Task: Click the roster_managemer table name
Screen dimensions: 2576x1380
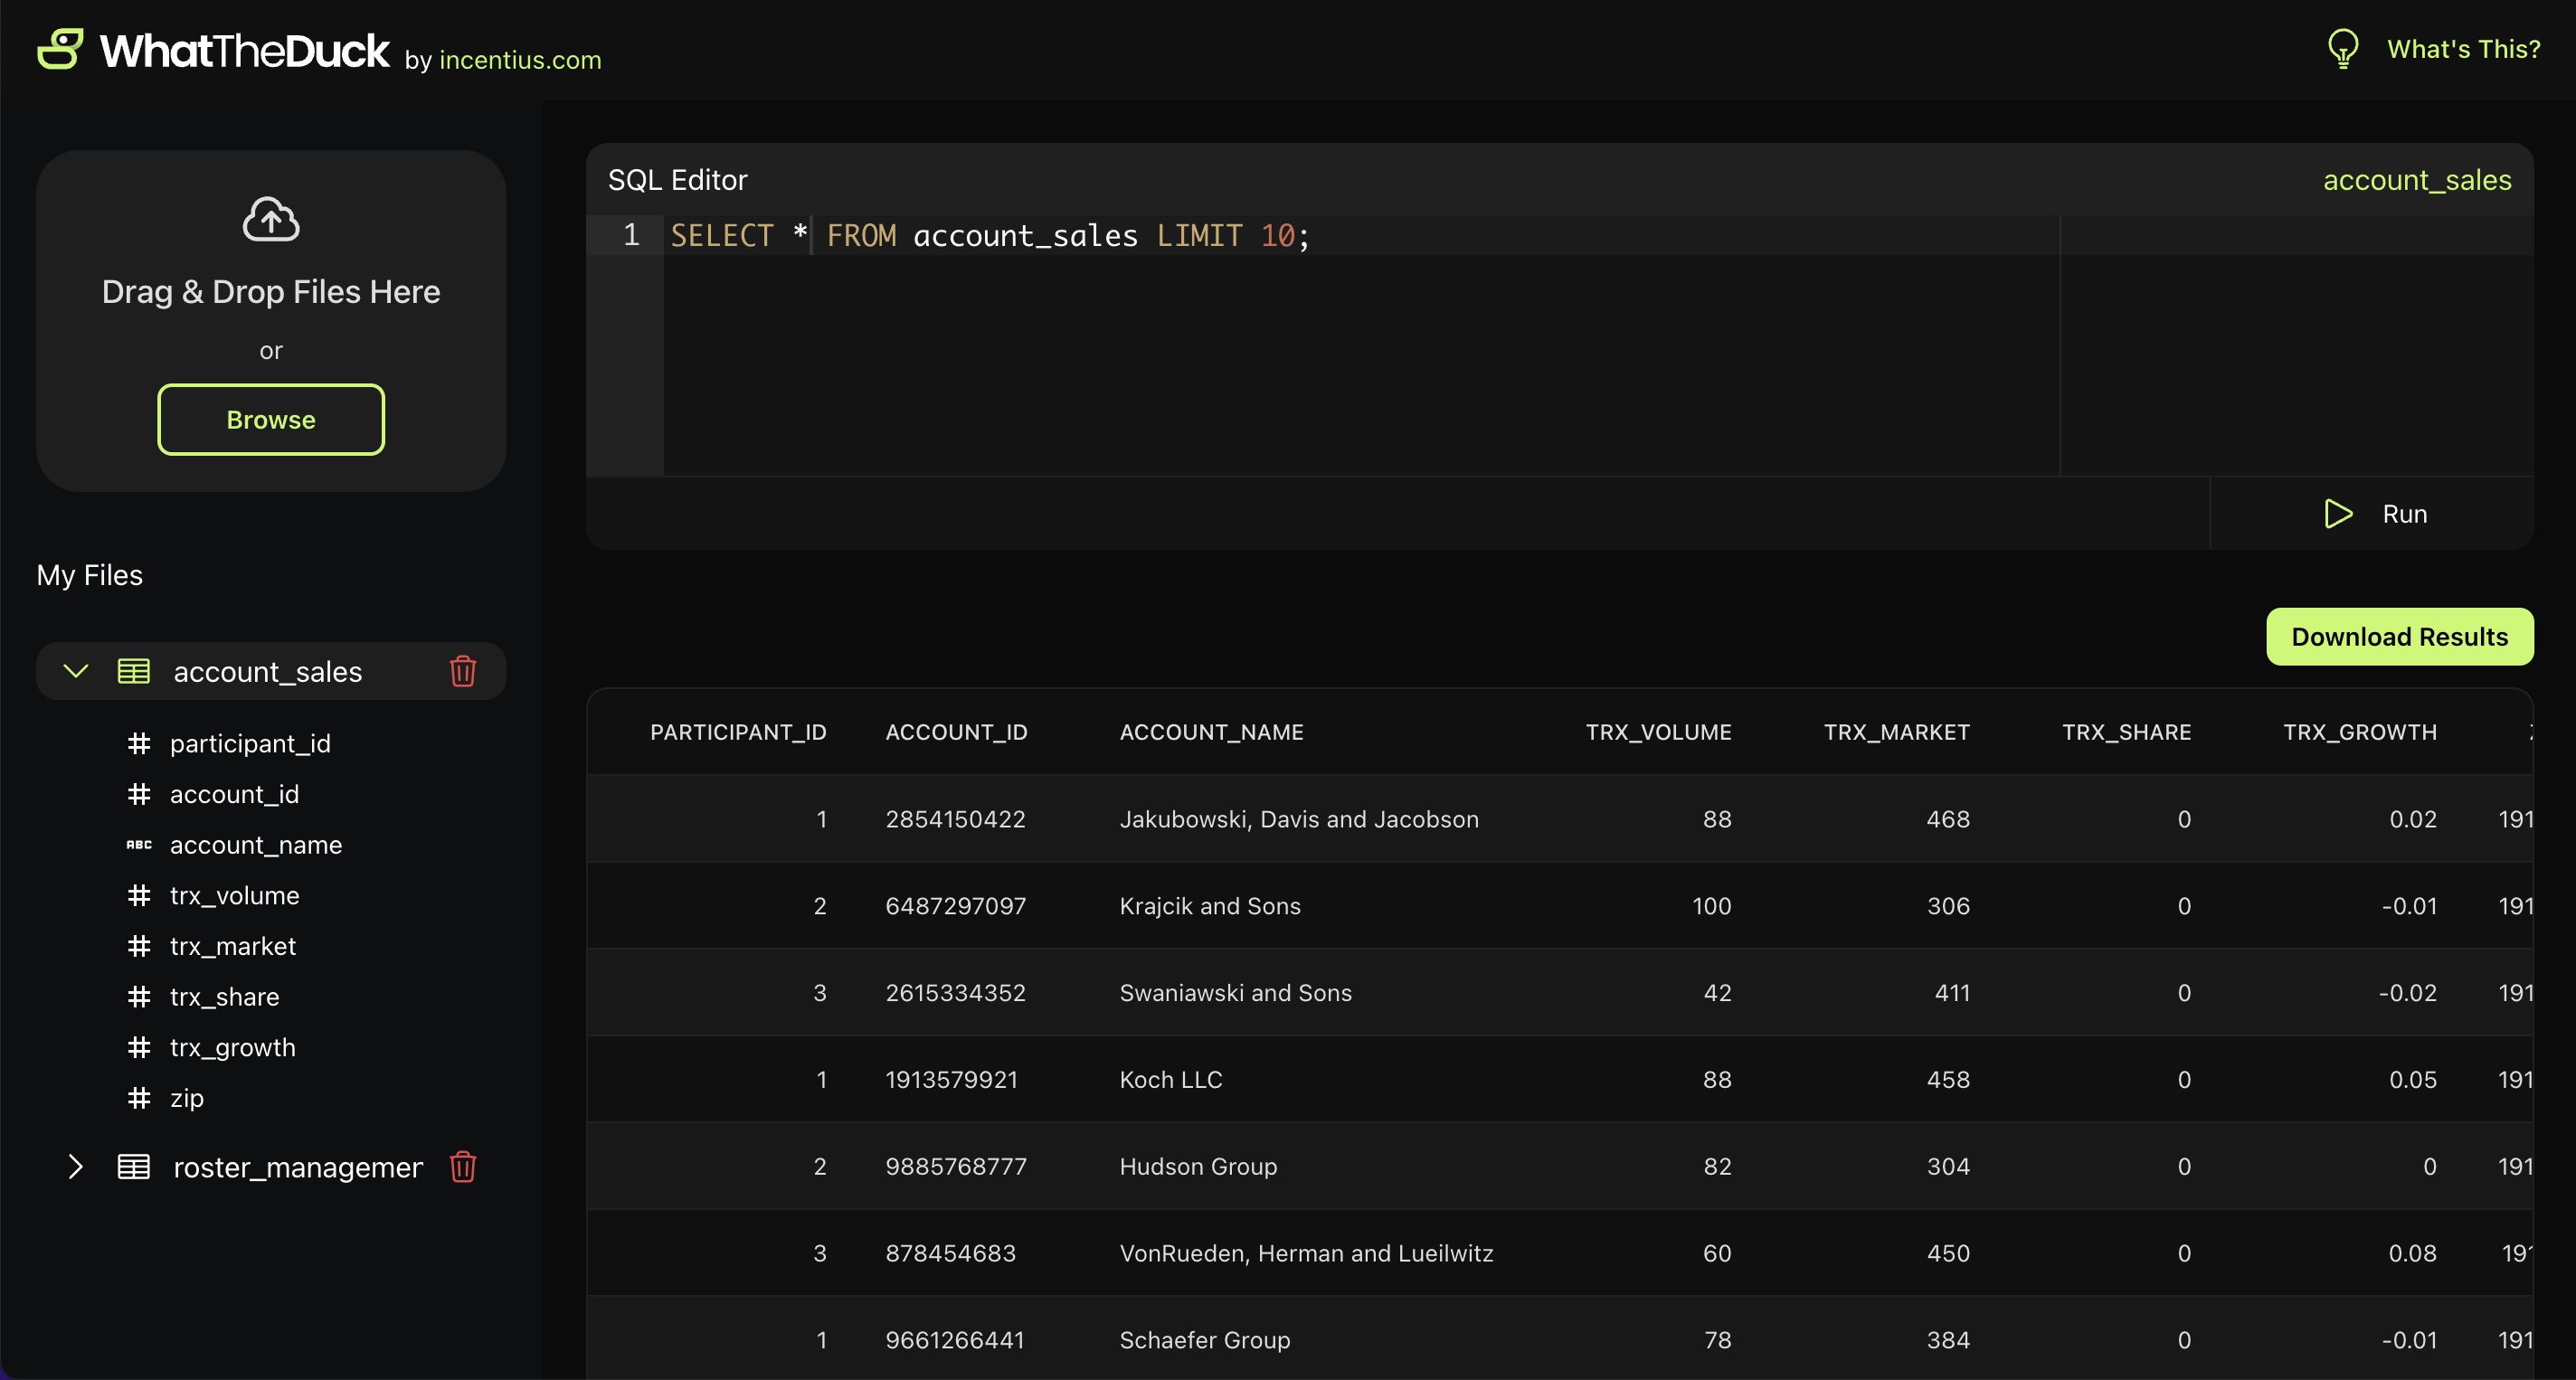Action: point(298,1167)
